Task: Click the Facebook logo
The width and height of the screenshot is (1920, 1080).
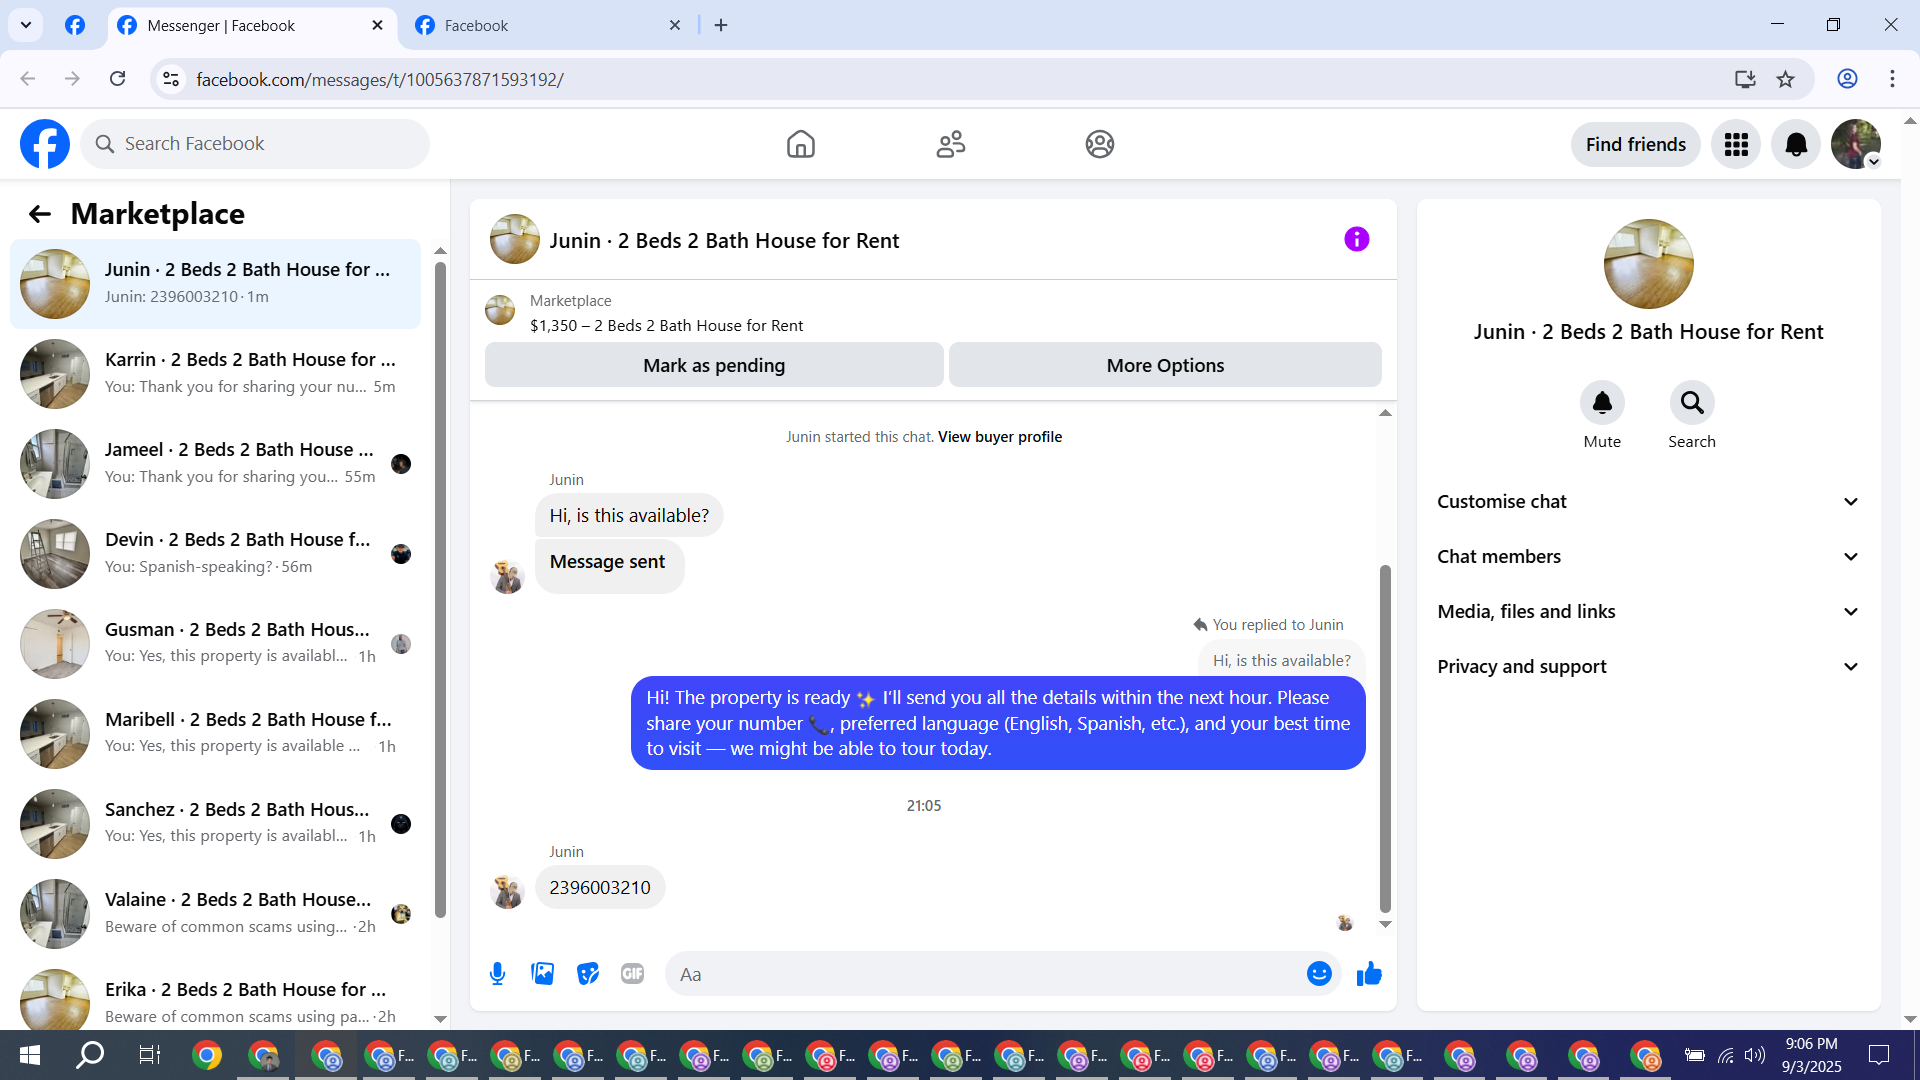Action: click(x=45, y=144)
